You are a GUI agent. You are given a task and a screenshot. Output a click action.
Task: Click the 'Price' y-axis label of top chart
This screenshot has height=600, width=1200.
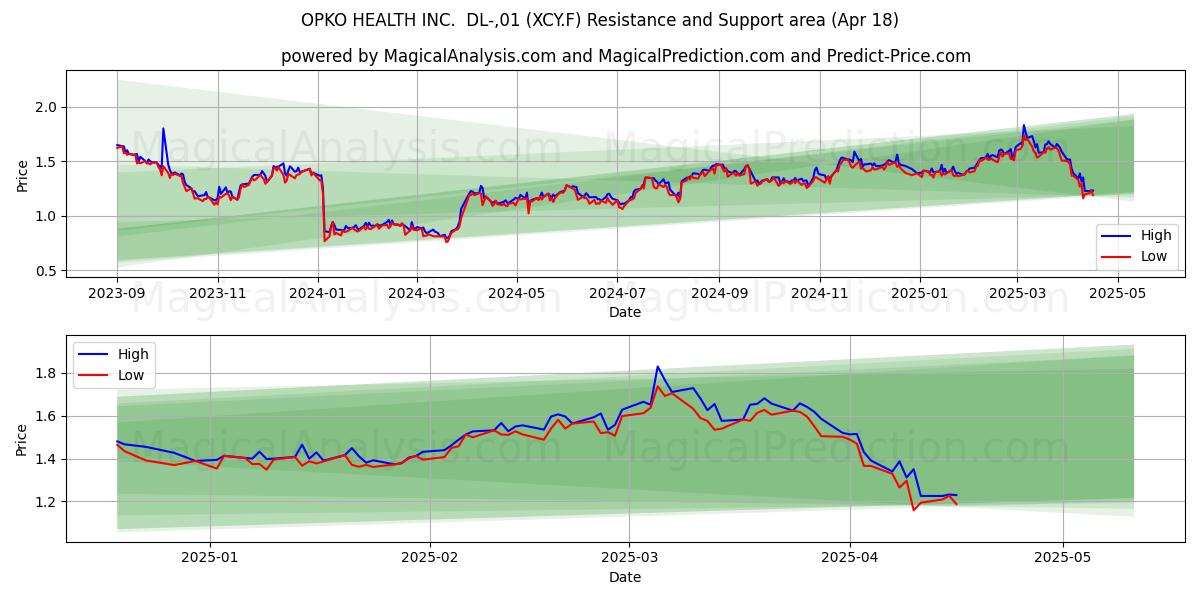tap(22, 174)
